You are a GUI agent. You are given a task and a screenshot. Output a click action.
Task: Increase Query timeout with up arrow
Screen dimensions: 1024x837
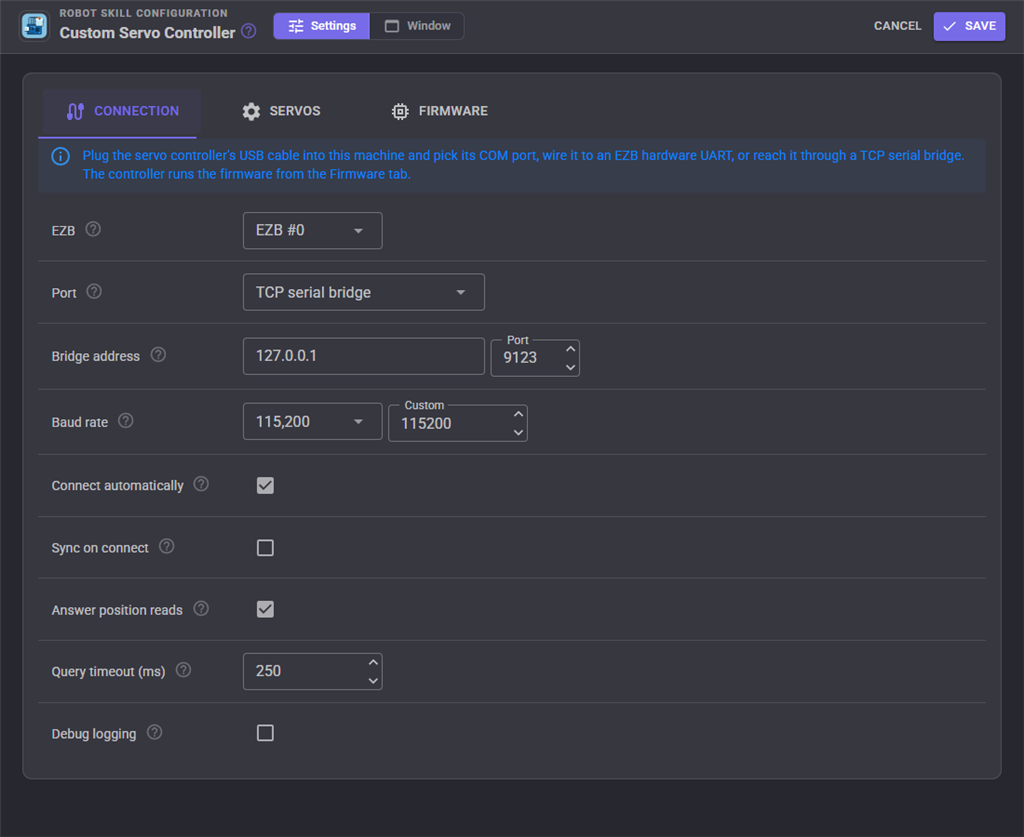(373, 663)
